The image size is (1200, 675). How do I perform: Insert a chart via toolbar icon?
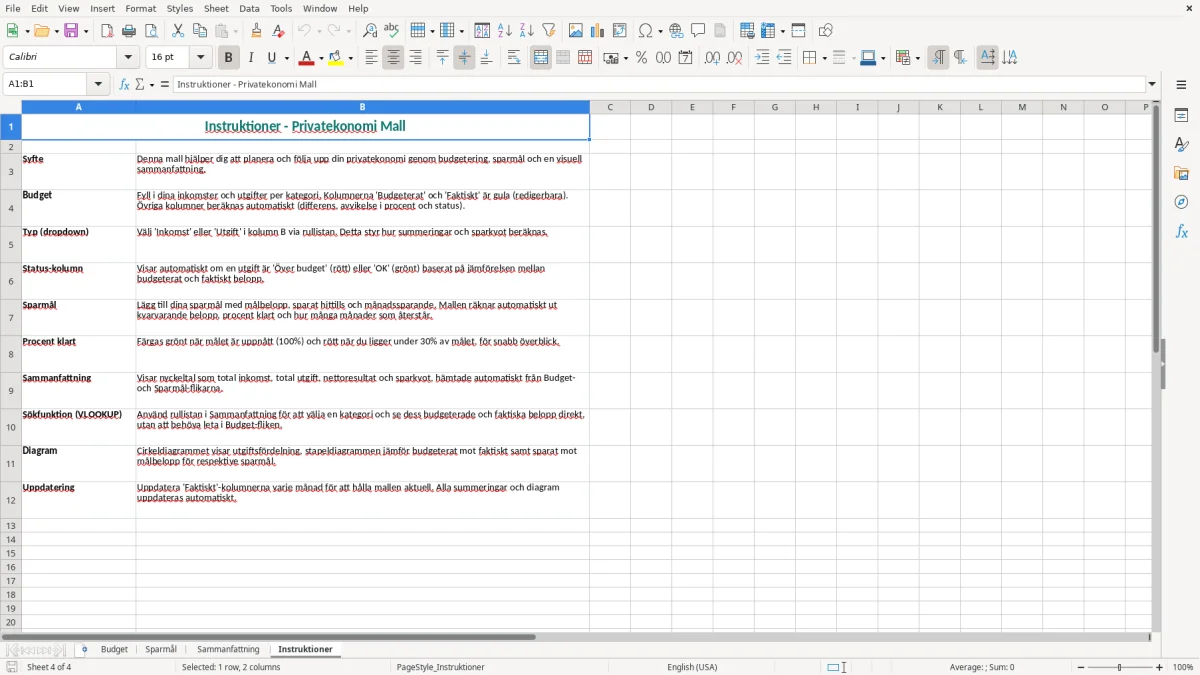point(598,31)
